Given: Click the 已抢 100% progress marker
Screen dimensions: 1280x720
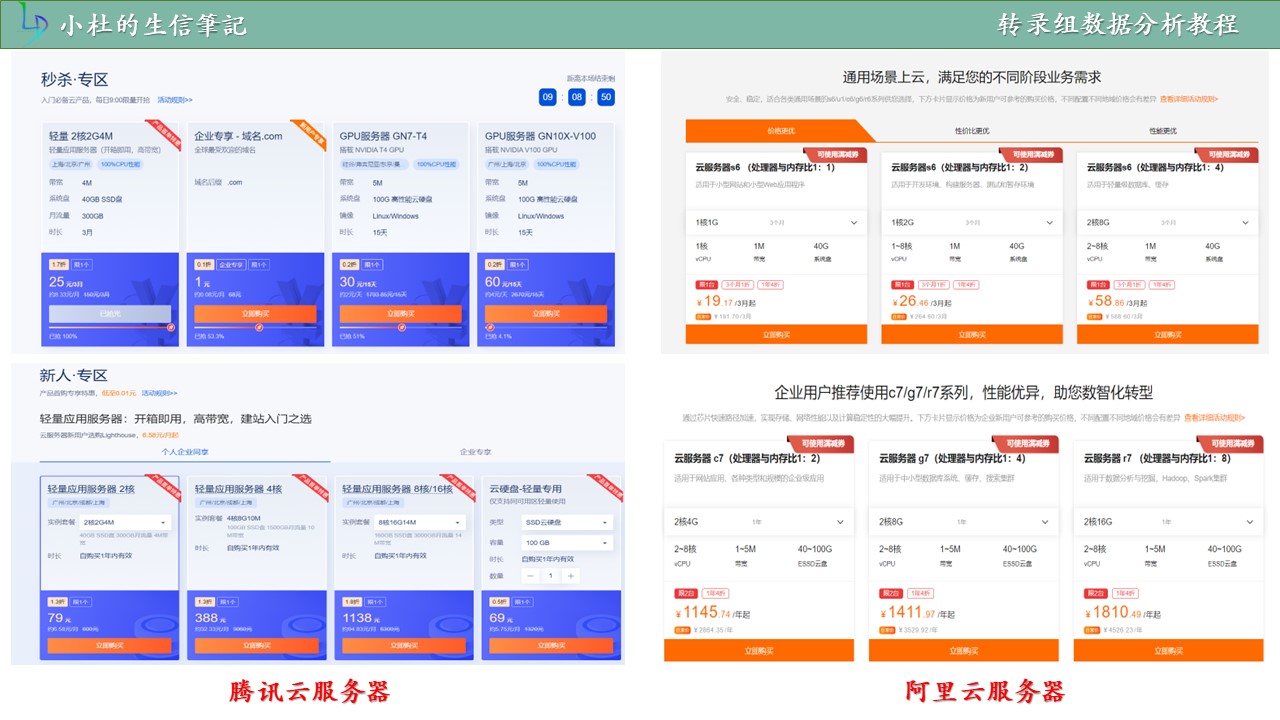Looking at the screenshot, I should [171, 326].
